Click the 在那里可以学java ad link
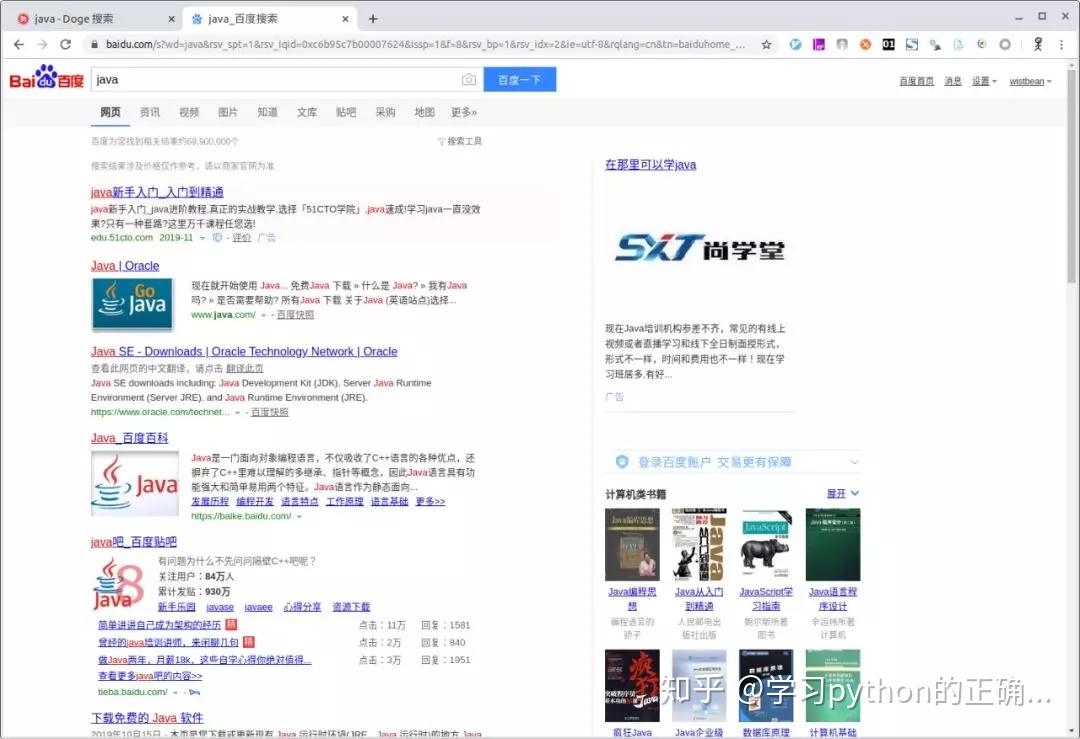This screenshot has width=1080, height=739. click(650, 165)
